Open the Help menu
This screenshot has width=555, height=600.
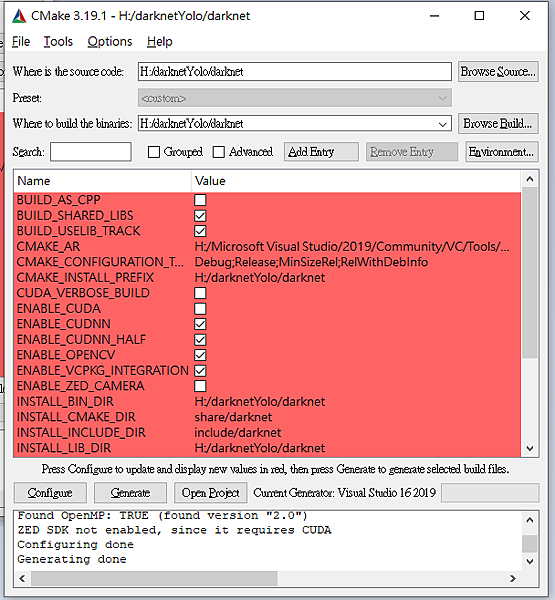pos(160,41)
